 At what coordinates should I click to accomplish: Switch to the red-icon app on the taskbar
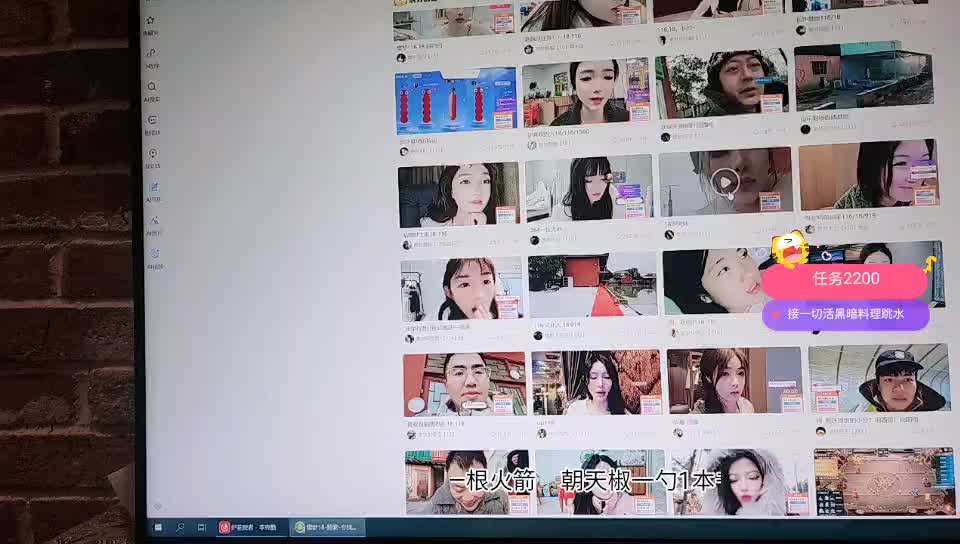point(250,527)
